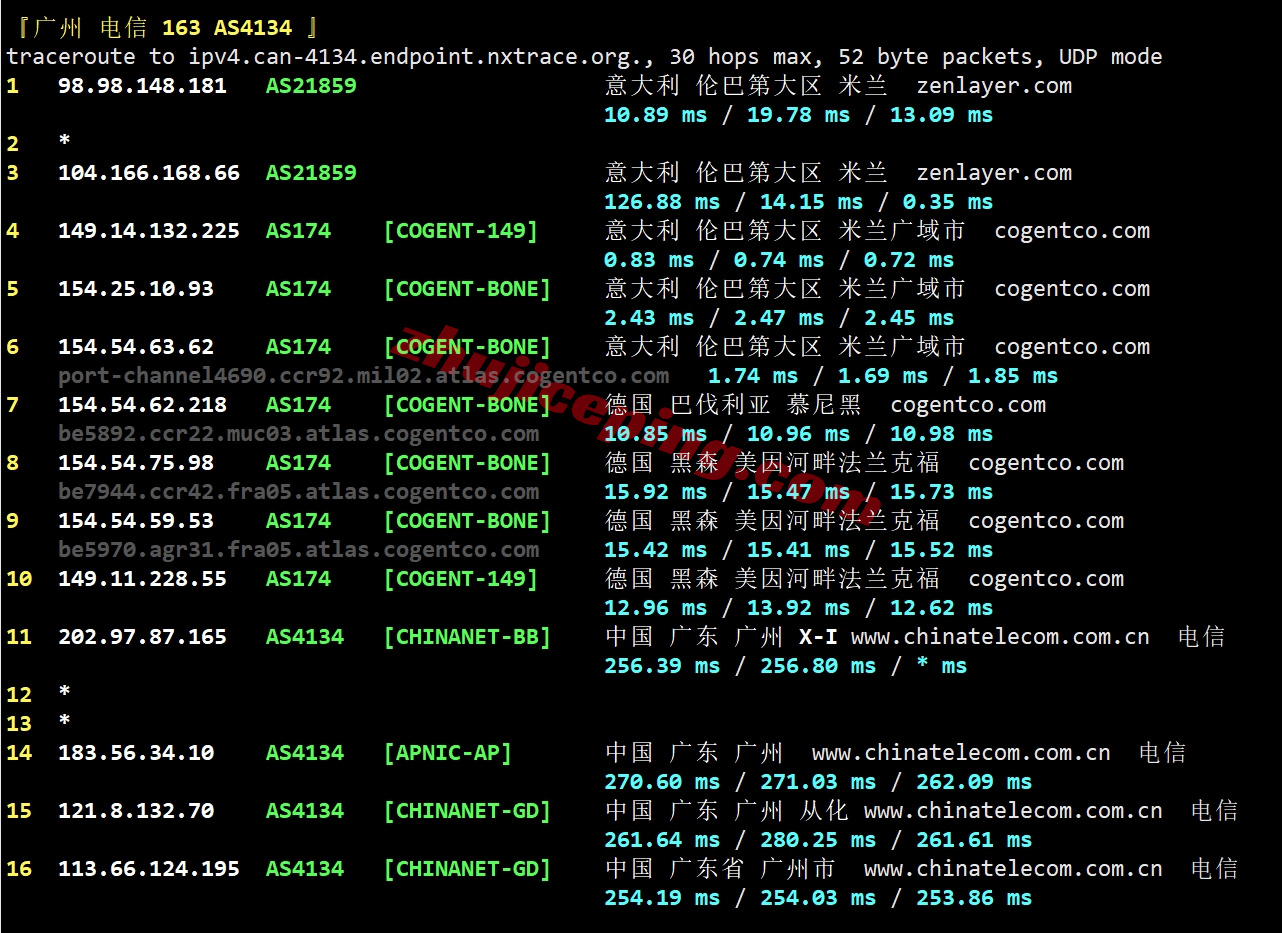Select the location text '中国 广东省 广州市'
Screen dimensions: 1282x933
coord(720,869)
